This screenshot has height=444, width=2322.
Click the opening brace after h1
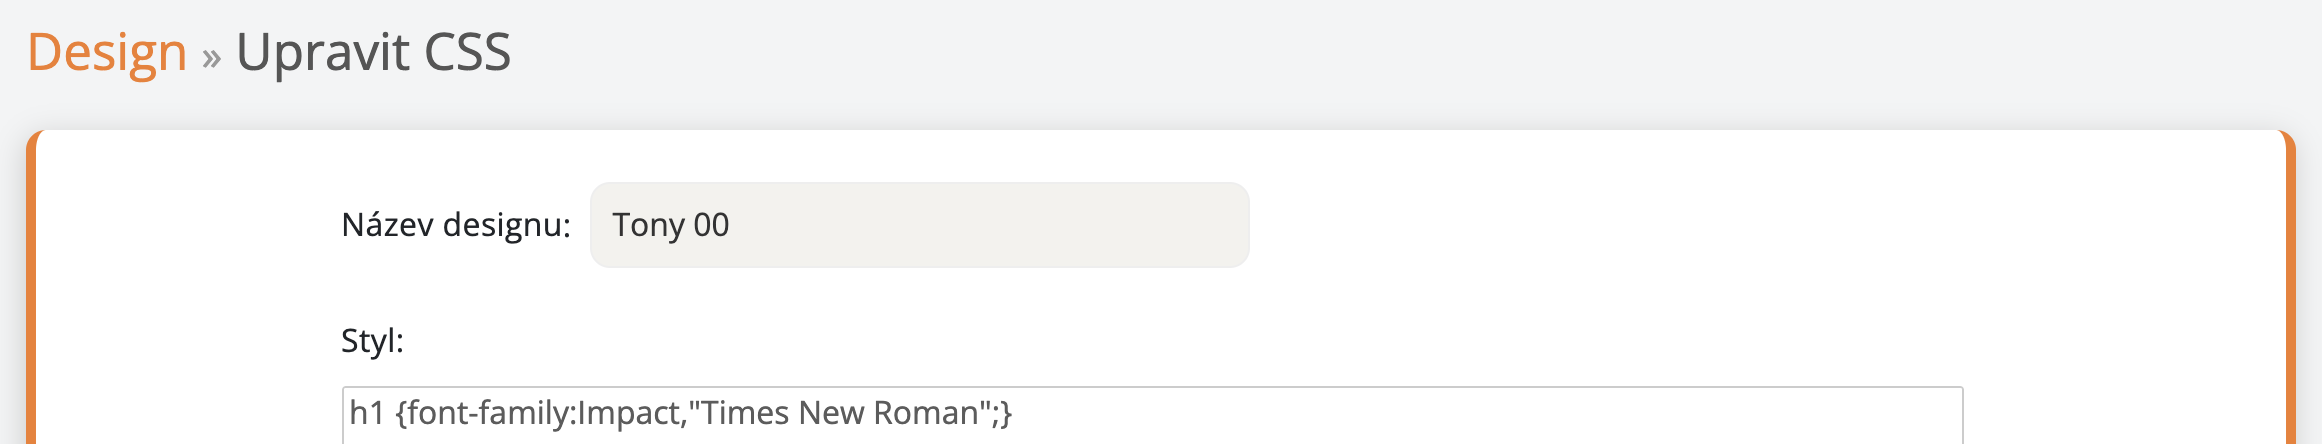[x=402, y=413]
